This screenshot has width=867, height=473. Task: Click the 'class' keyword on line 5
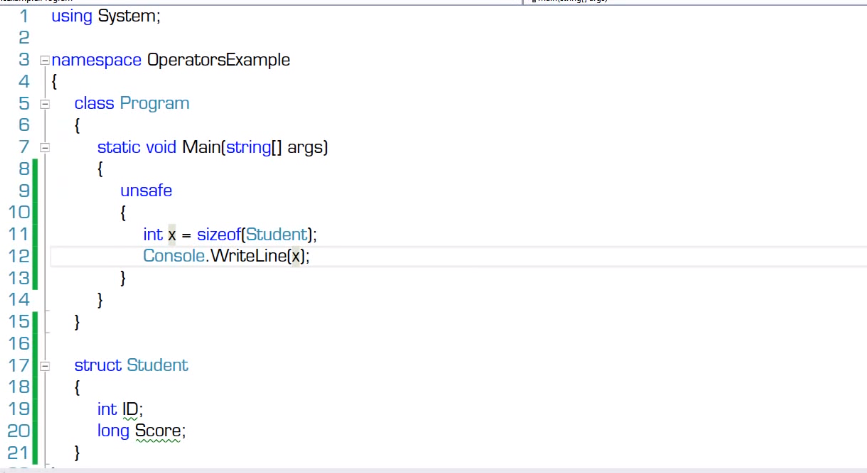(94, 103)
